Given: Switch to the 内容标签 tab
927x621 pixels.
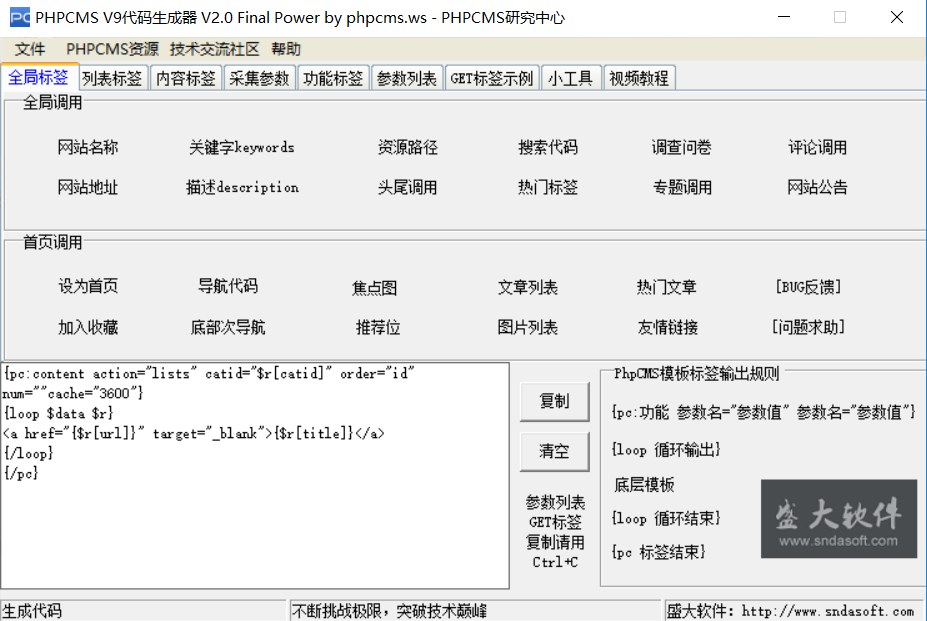Looking at the screenshot, I should (186, 78).
